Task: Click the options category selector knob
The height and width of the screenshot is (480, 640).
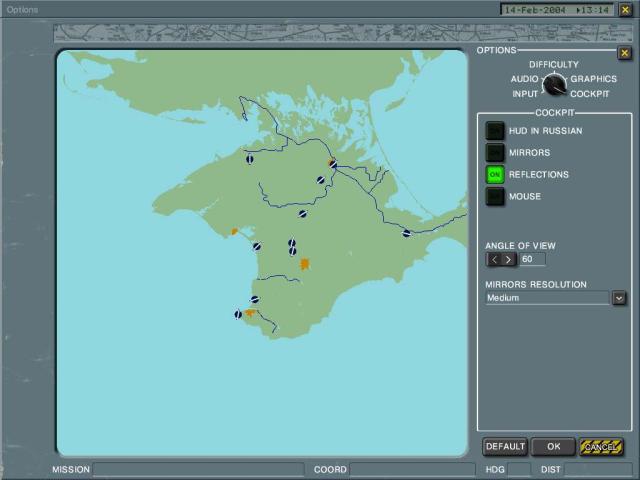Action: (554, 85)
